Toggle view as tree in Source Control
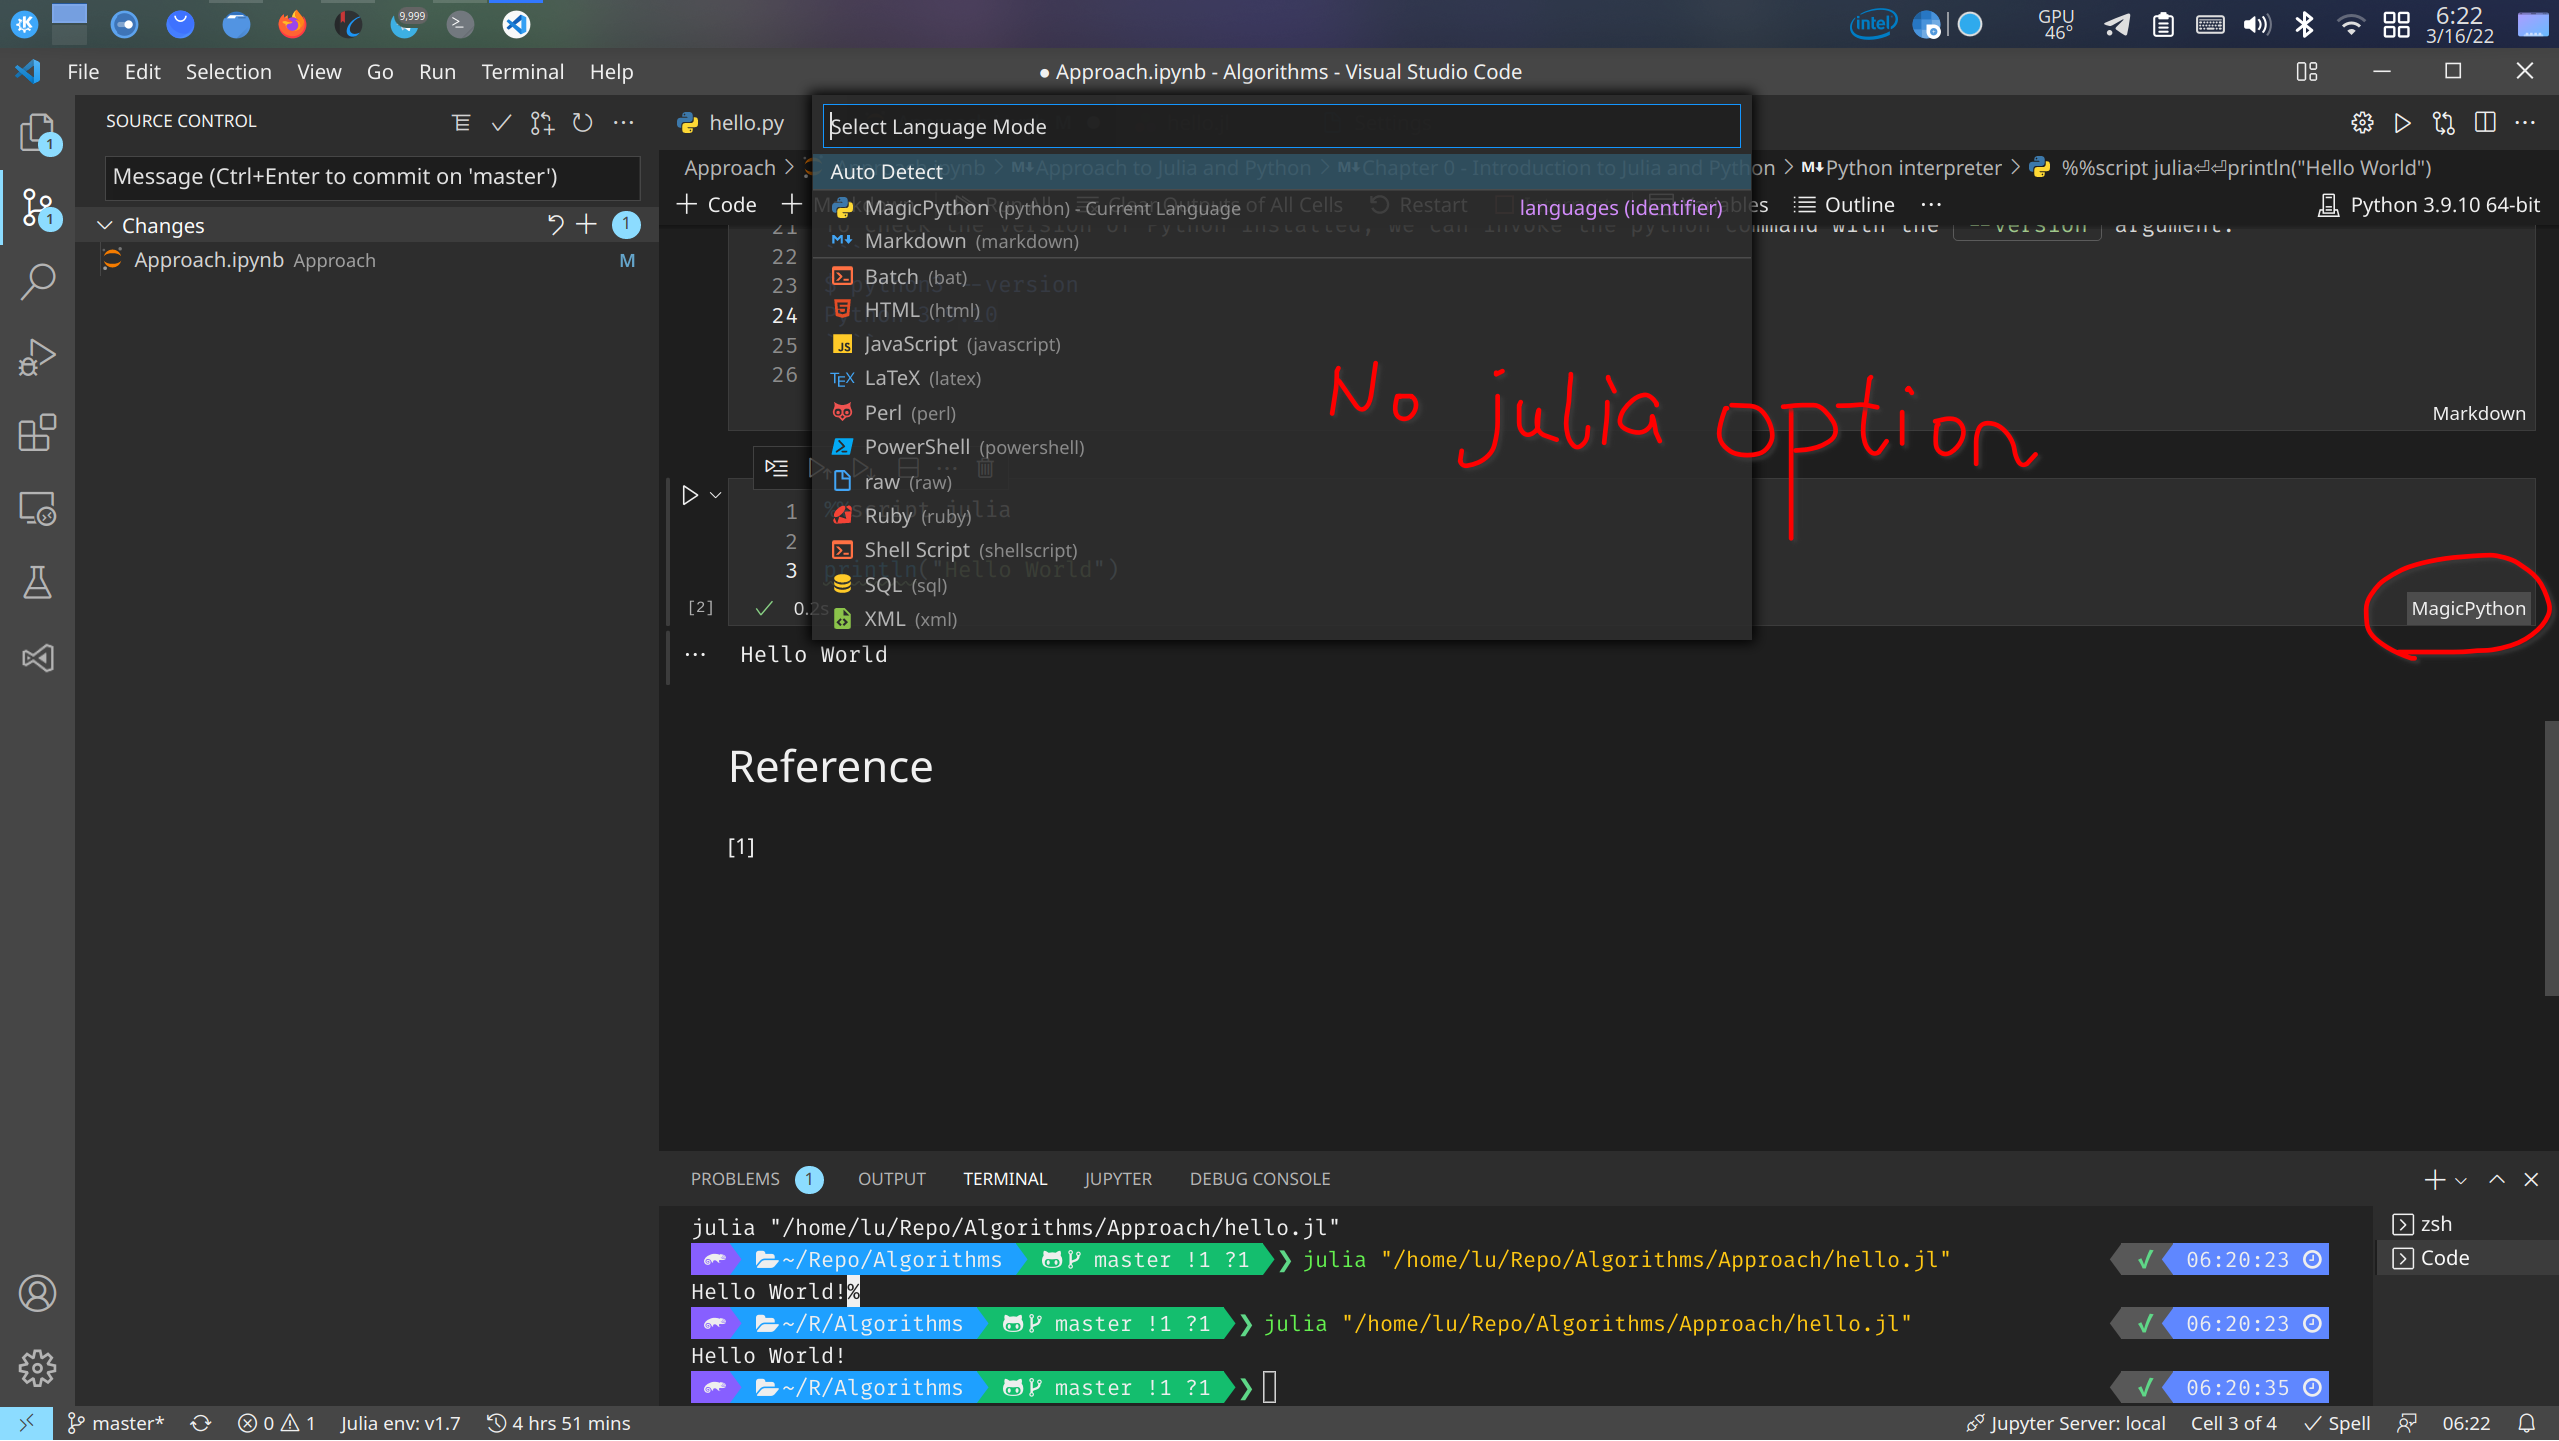The image size is (2559, 1441). [x=460, y=122]
